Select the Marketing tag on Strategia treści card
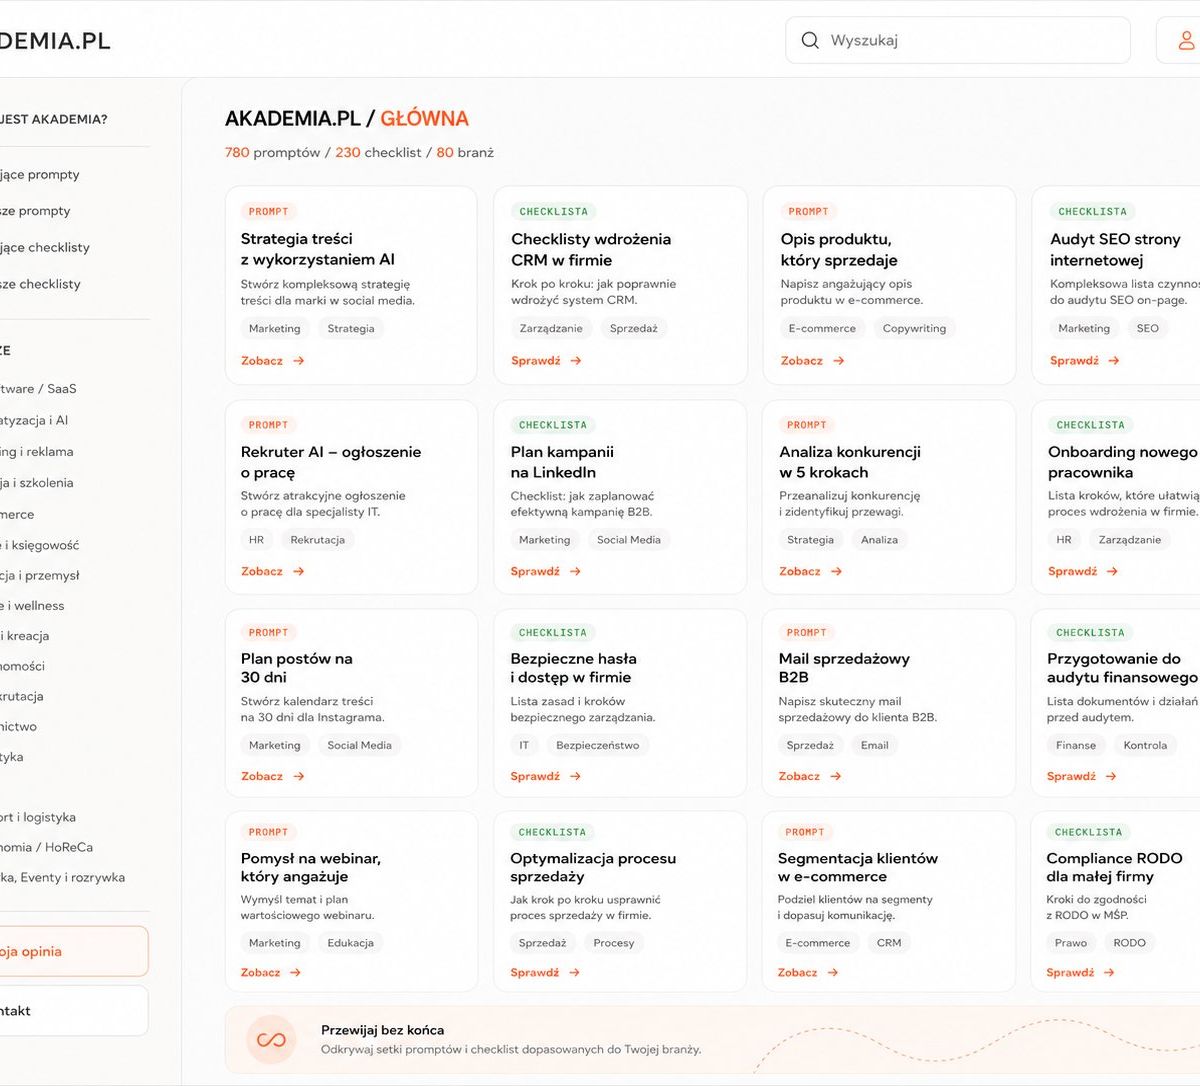Image resolution: width=1200 pixels, height=1086 pixels. click(274, 328)
